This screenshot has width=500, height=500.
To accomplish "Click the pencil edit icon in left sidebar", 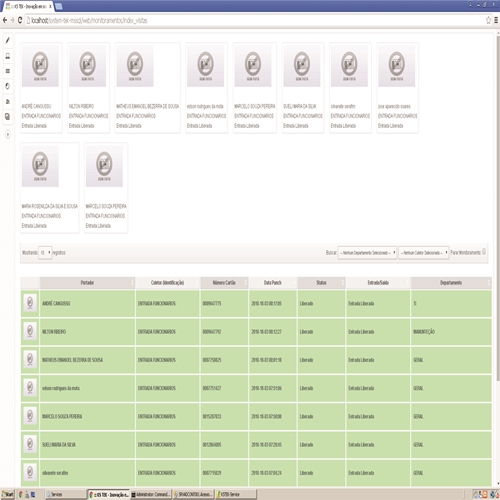I will (8, 41).
